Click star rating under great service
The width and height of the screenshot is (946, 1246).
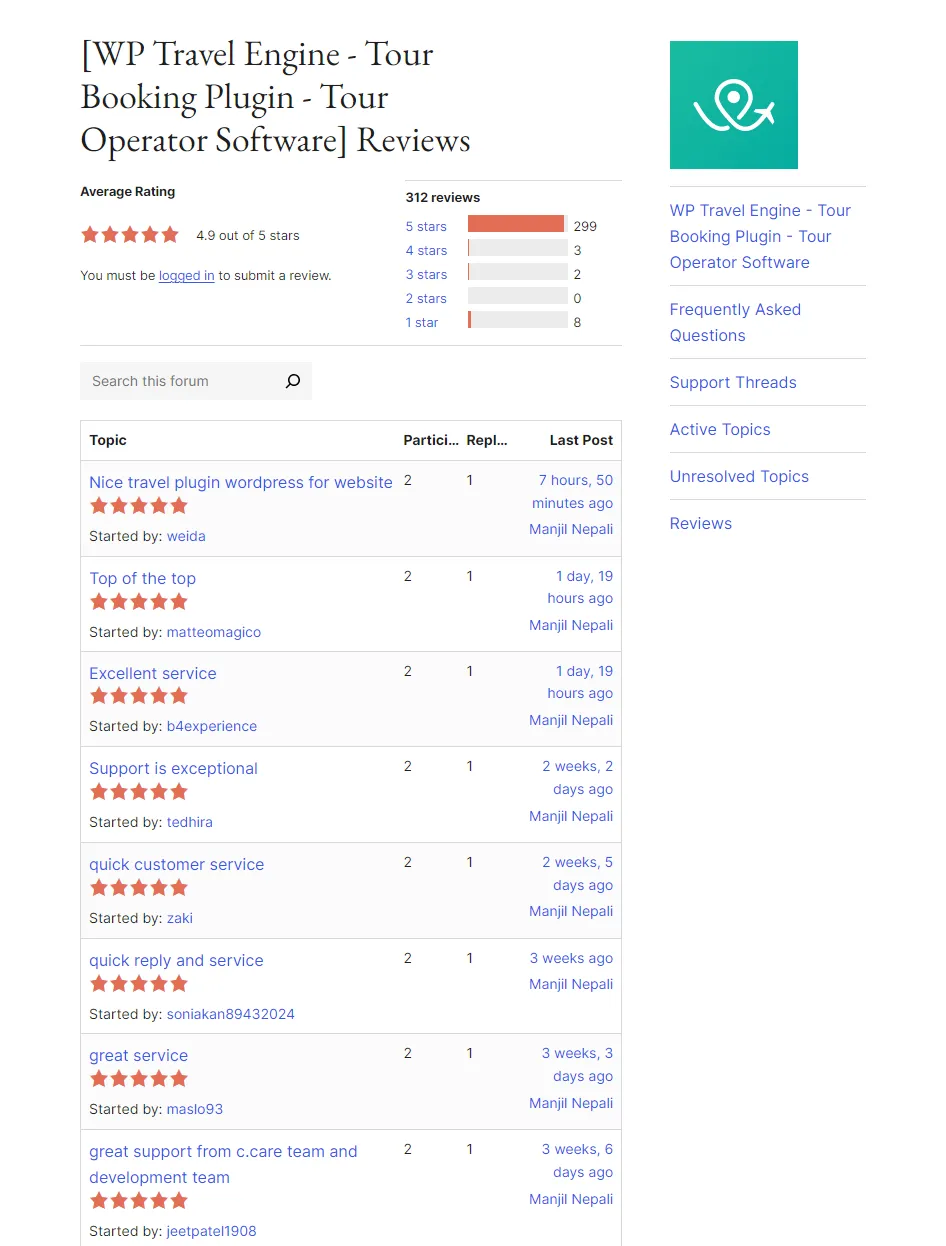(x=139, y=1079)
